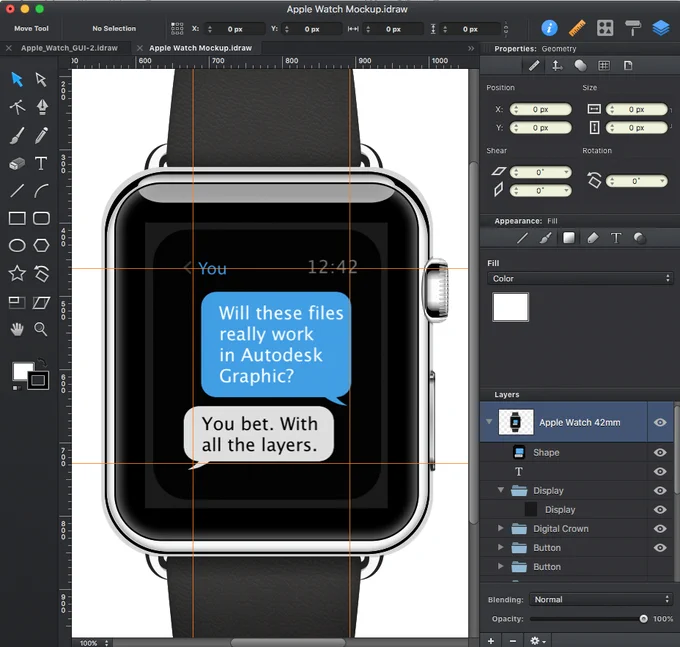Click the toolbox foreground fill swatch
680x647 pixels.
[x=23, y=371]
